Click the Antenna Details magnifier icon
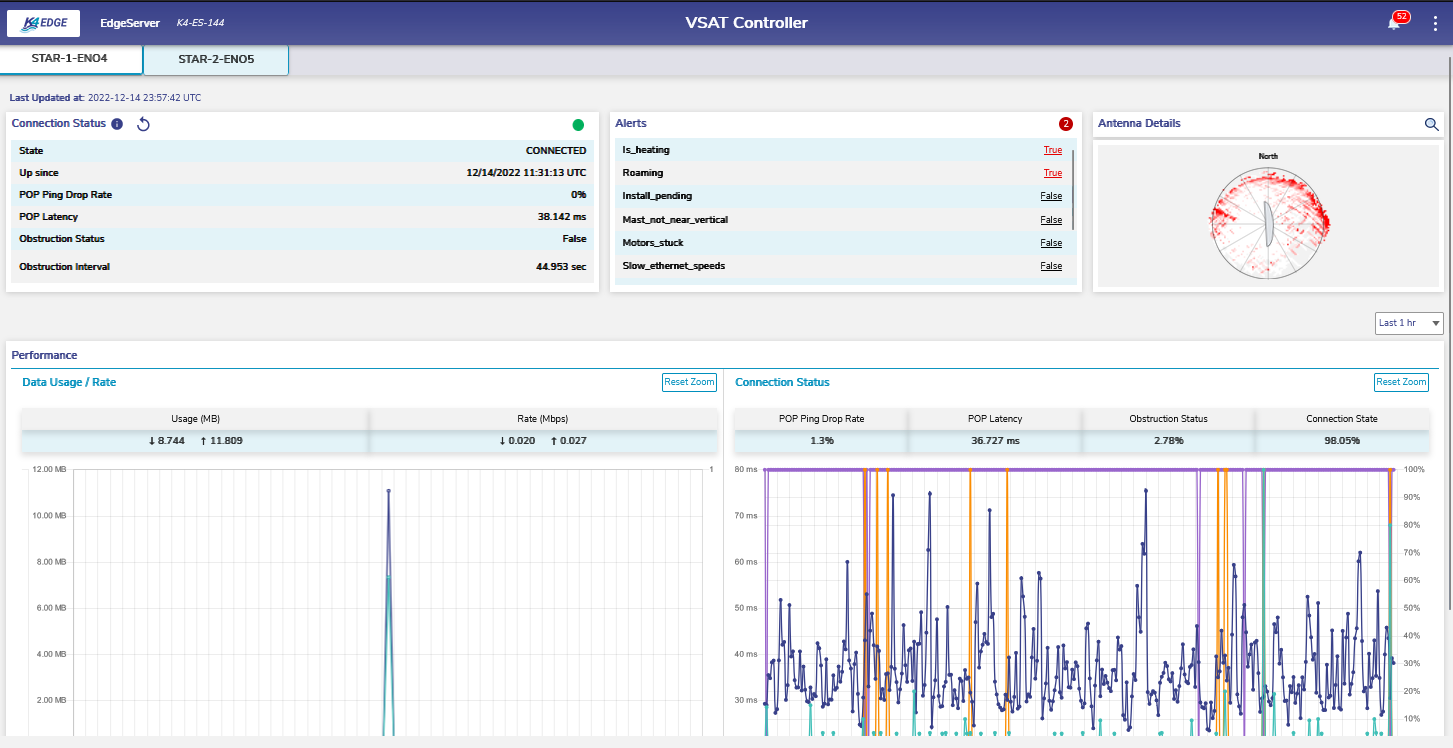 tap(1431, 124)
